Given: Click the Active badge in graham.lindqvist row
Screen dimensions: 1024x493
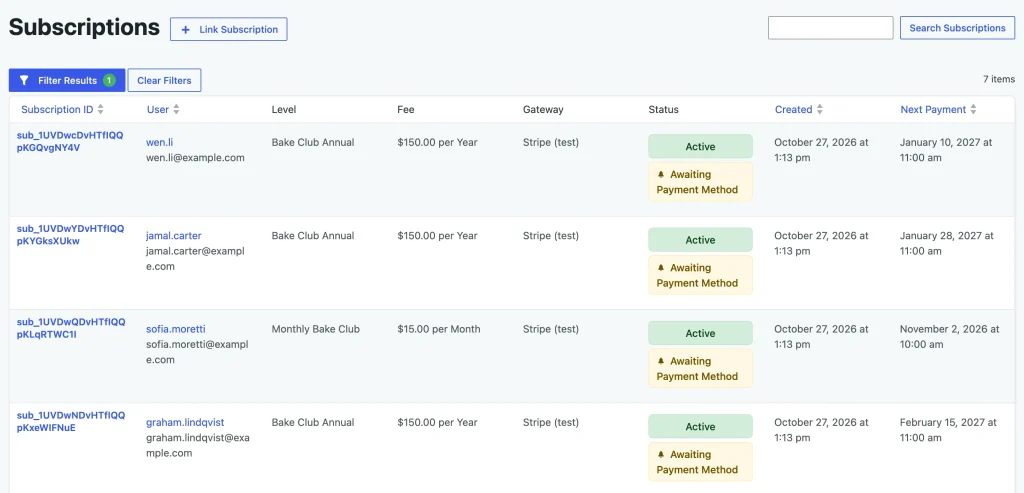Looking at the screenshot, I should (x=700, y=427).
